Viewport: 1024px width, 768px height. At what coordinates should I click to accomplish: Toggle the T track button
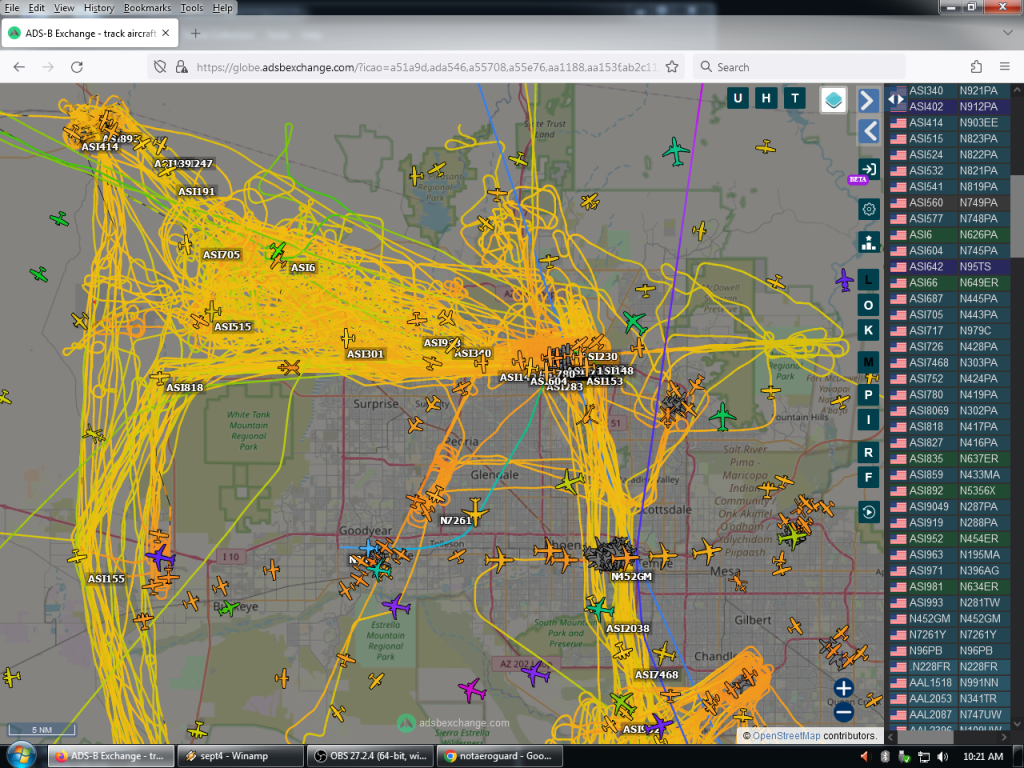tap(795, 99)
